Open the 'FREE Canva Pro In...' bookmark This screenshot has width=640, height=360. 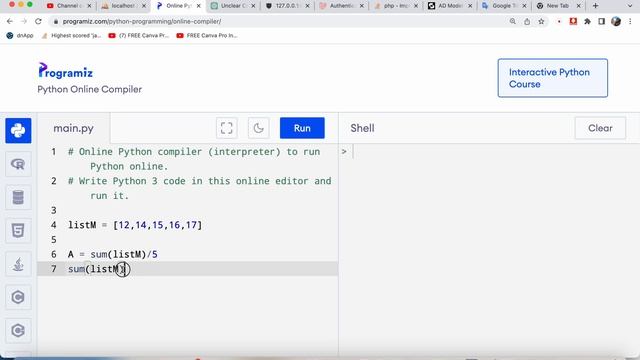coord(207,36)
